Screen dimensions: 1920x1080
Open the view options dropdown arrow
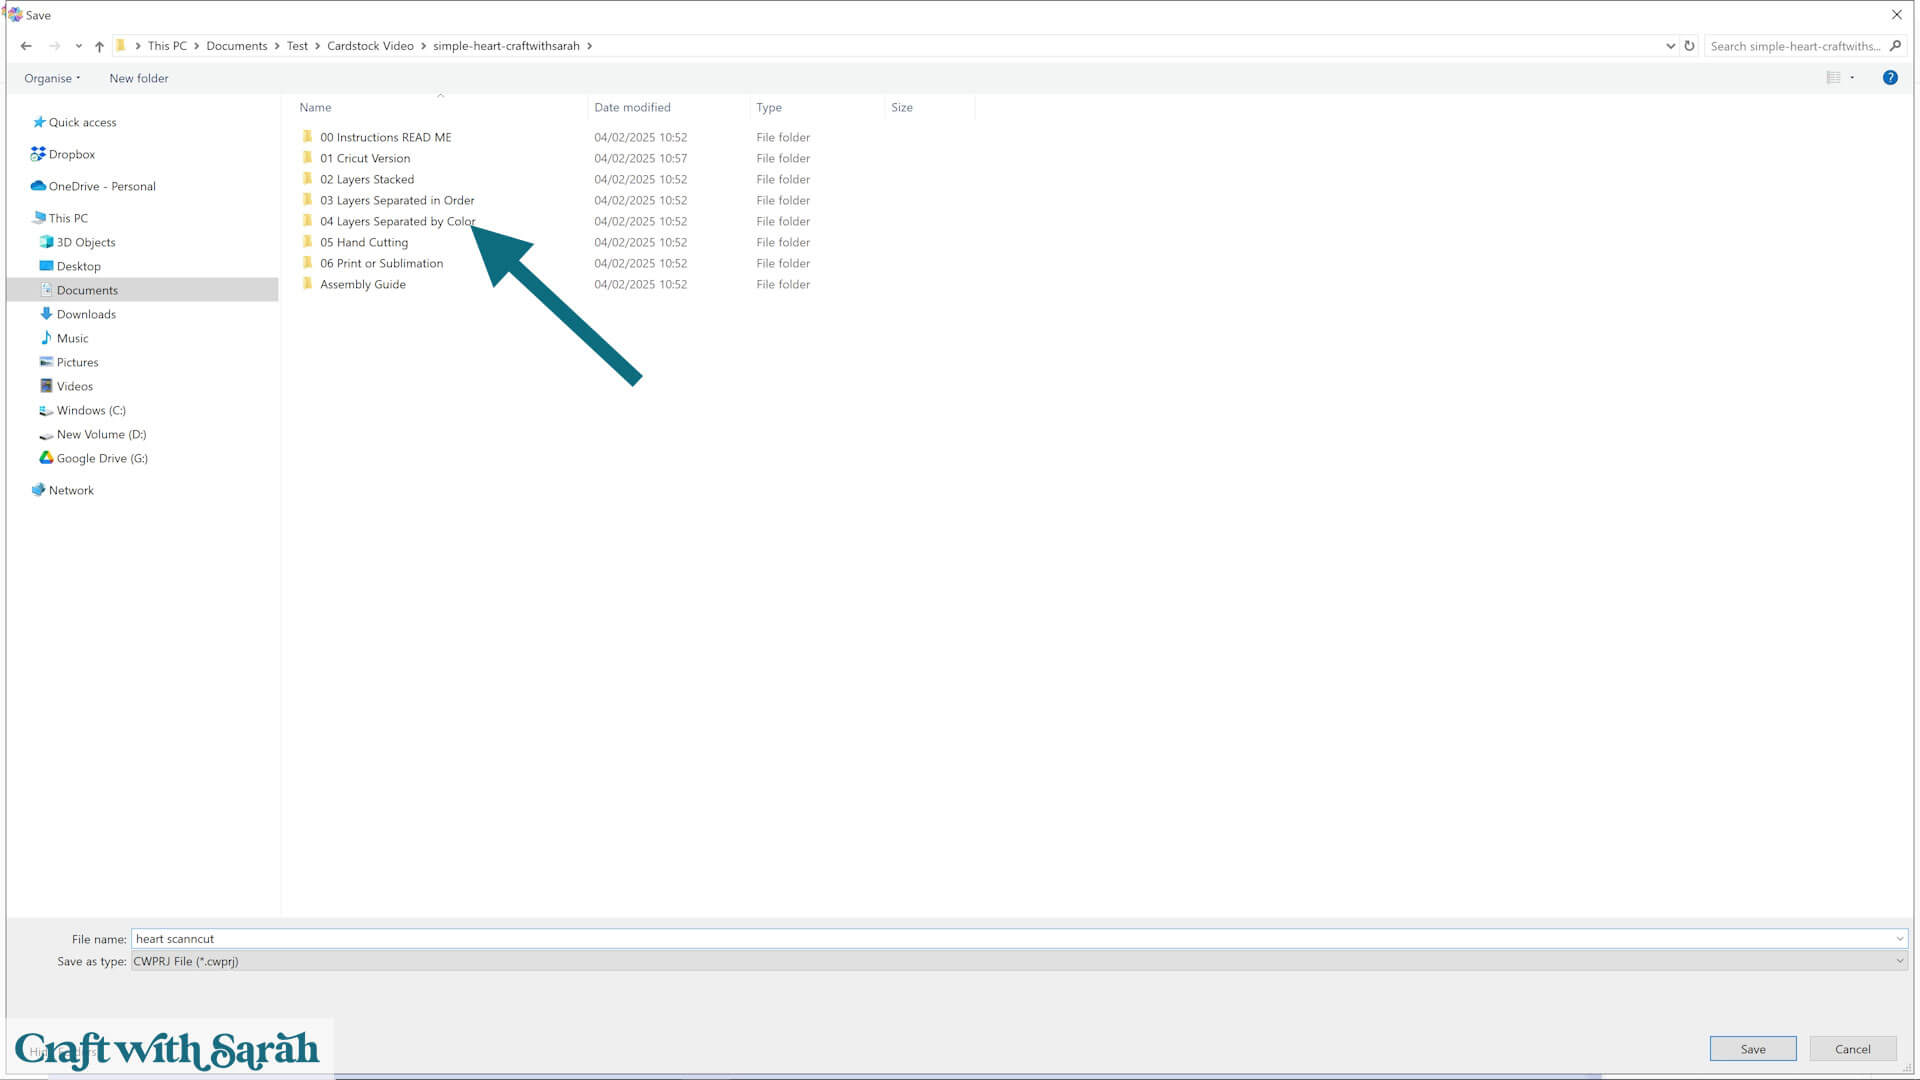(x=1852, y=78)
